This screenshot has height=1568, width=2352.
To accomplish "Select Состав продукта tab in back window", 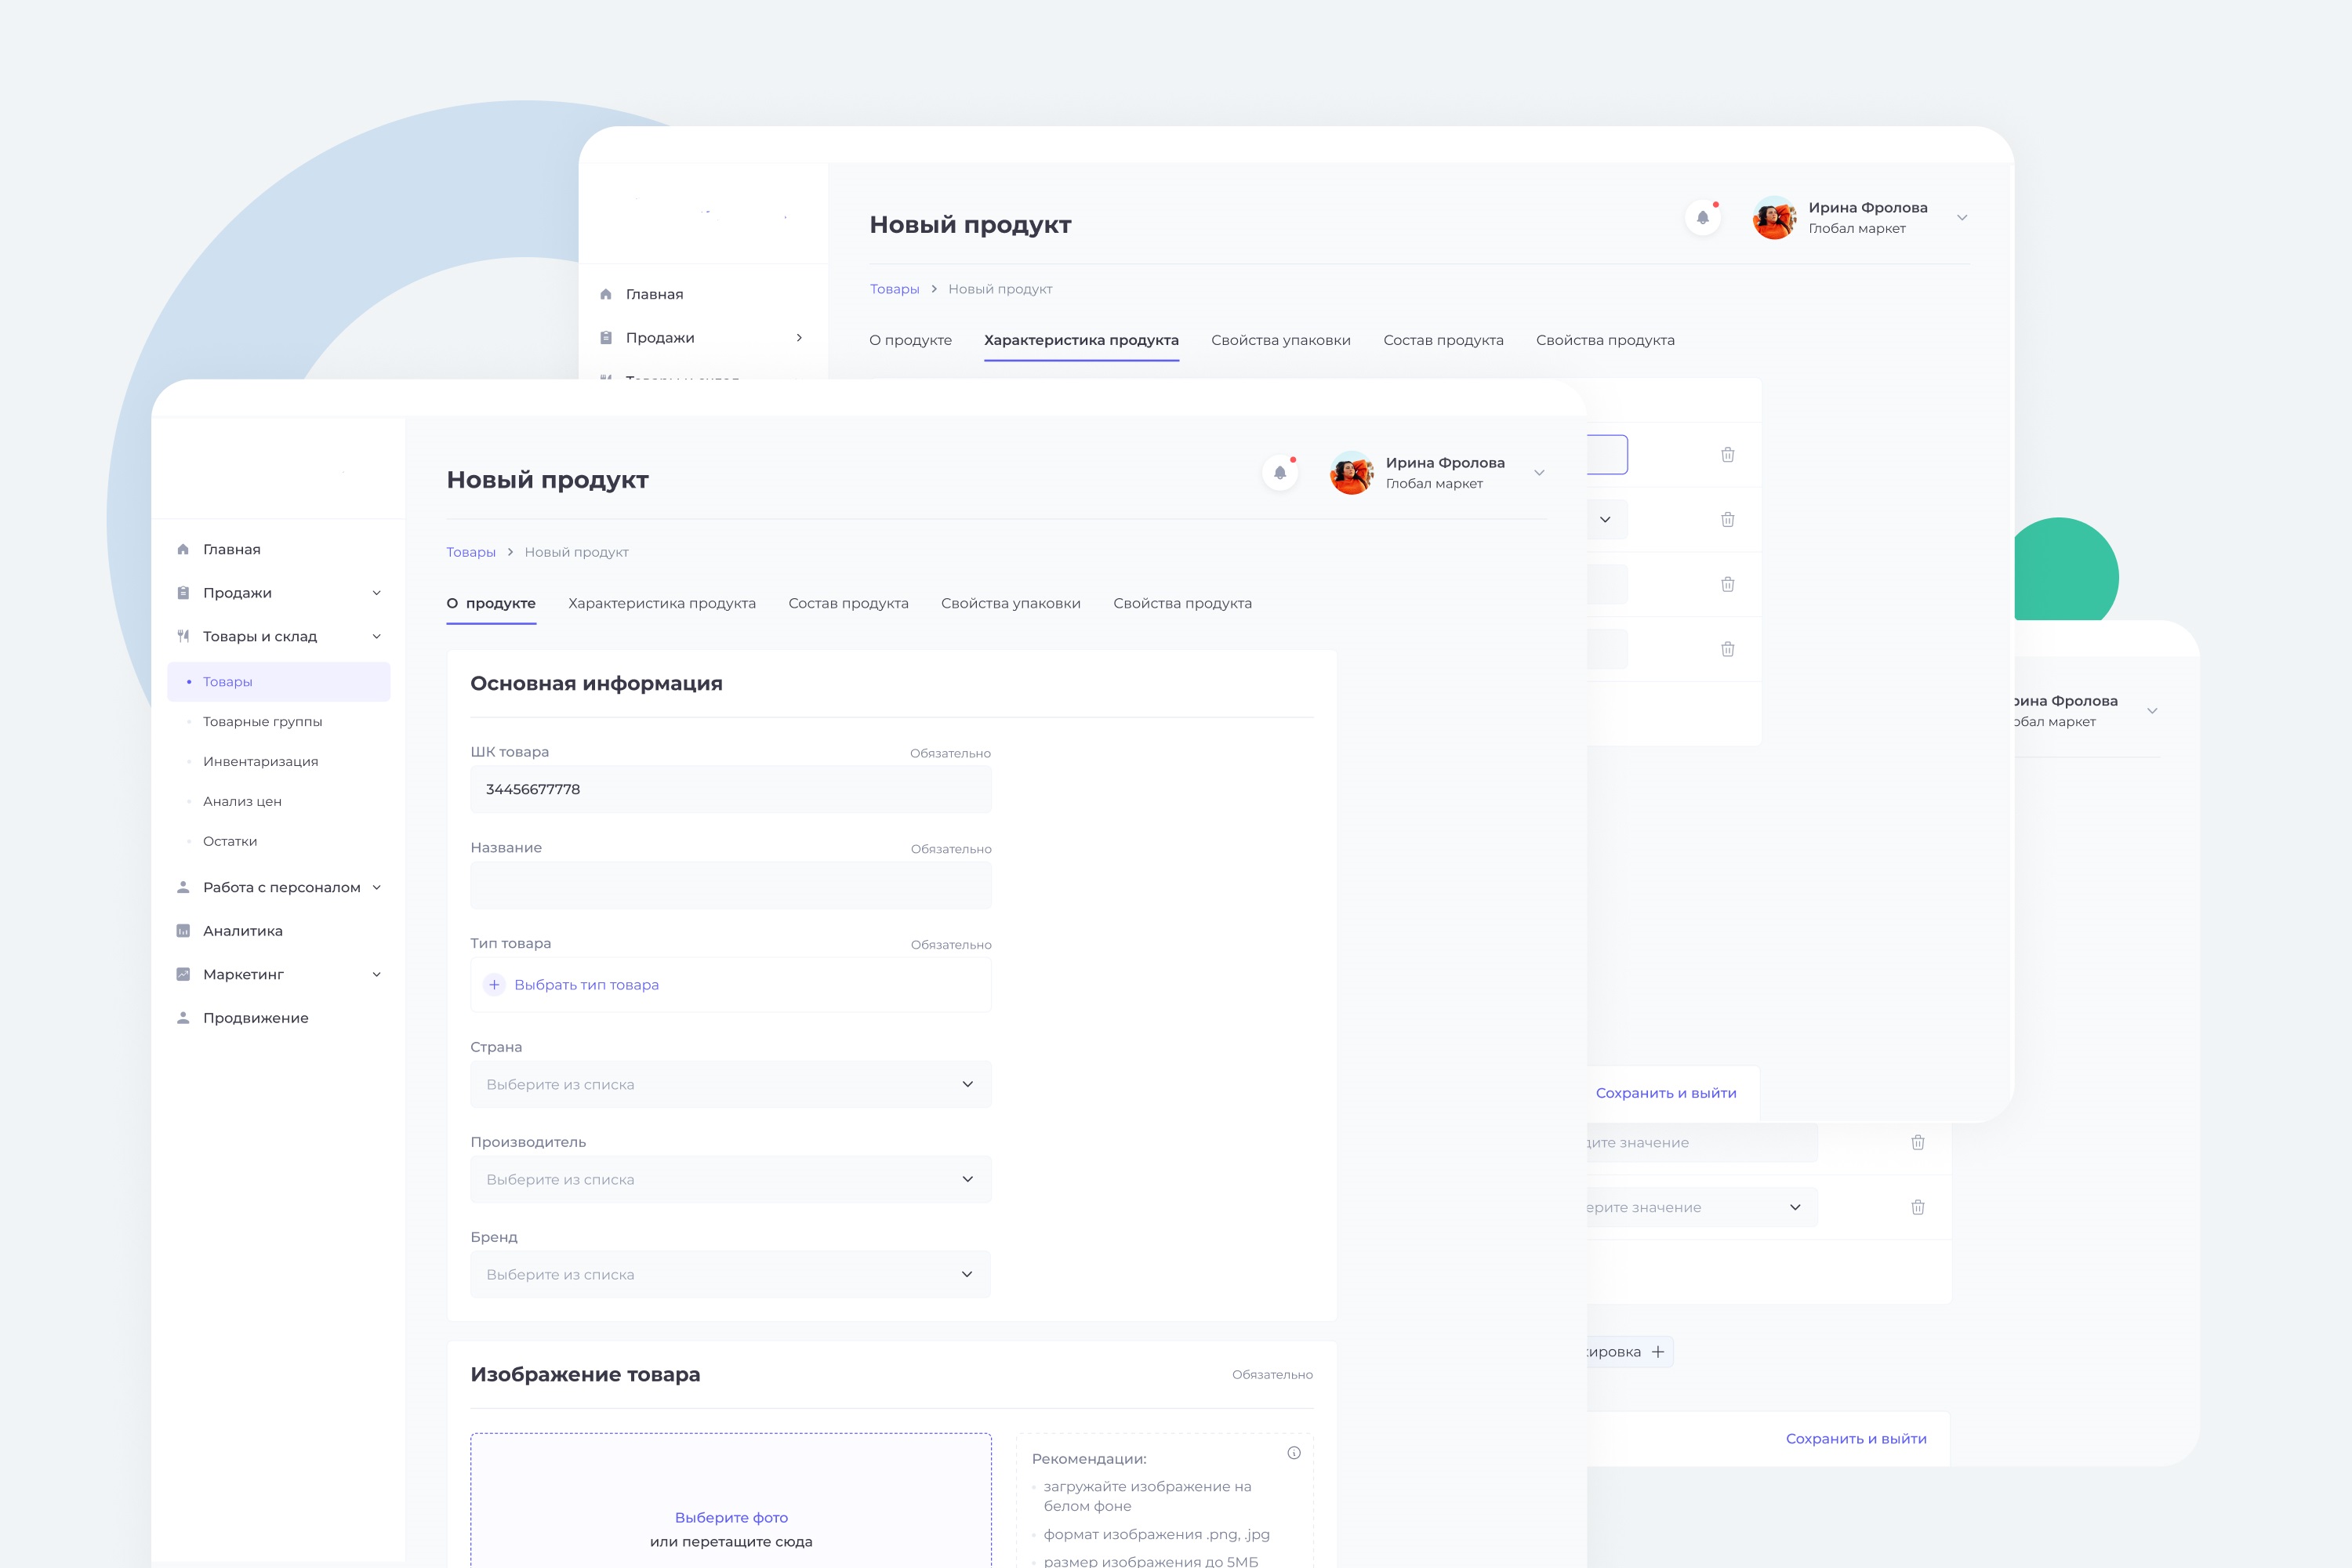I will tap(1443, 340).
